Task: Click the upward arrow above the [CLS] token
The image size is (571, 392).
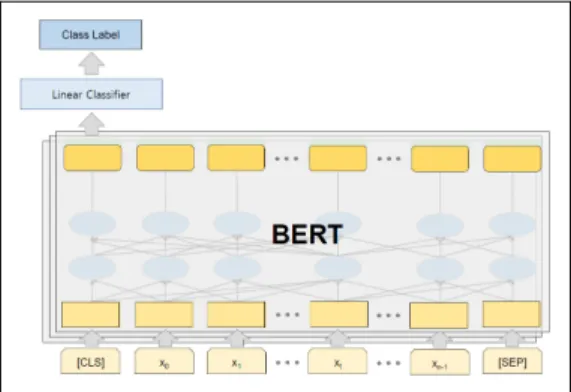Action: (91, 338)
